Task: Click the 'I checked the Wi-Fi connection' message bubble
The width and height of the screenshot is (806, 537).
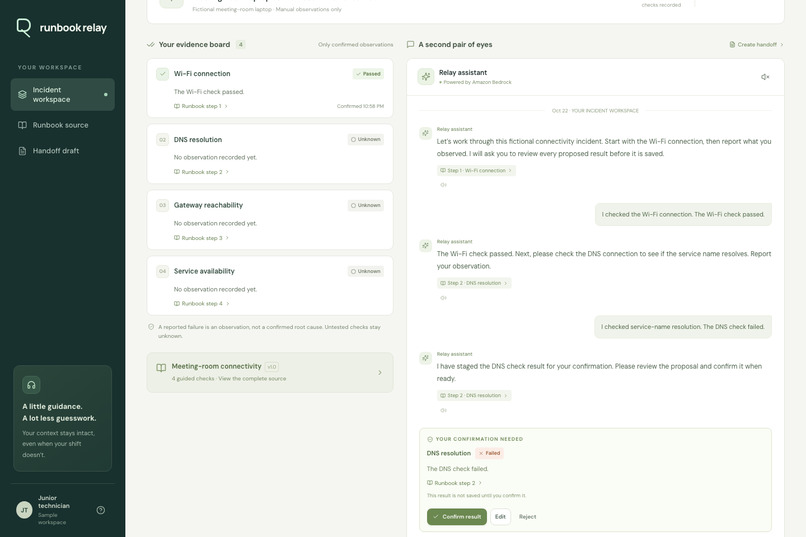Action: click(x=683, y=214)
